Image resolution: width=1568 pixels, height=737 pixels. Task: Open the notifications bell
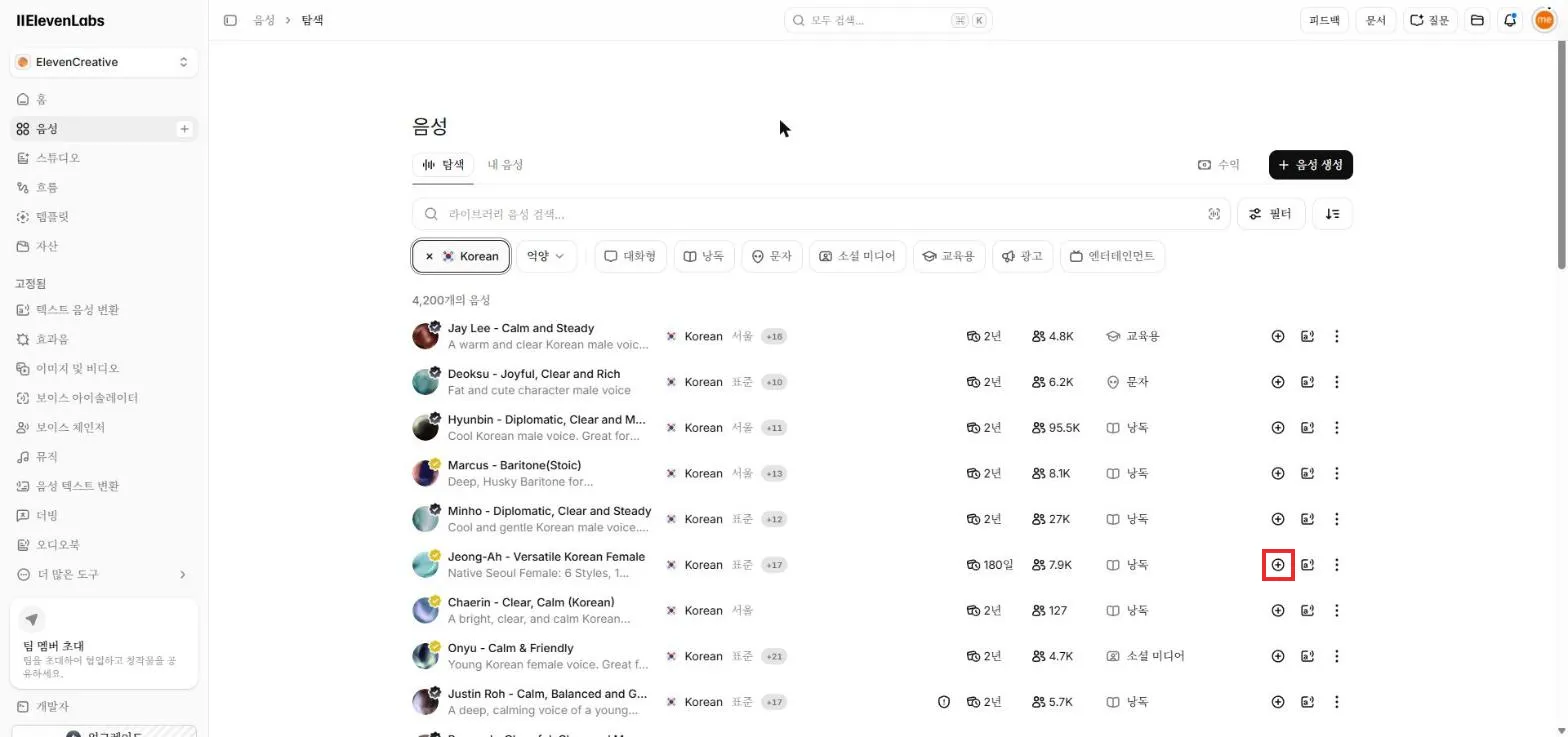pos(1510,20)
